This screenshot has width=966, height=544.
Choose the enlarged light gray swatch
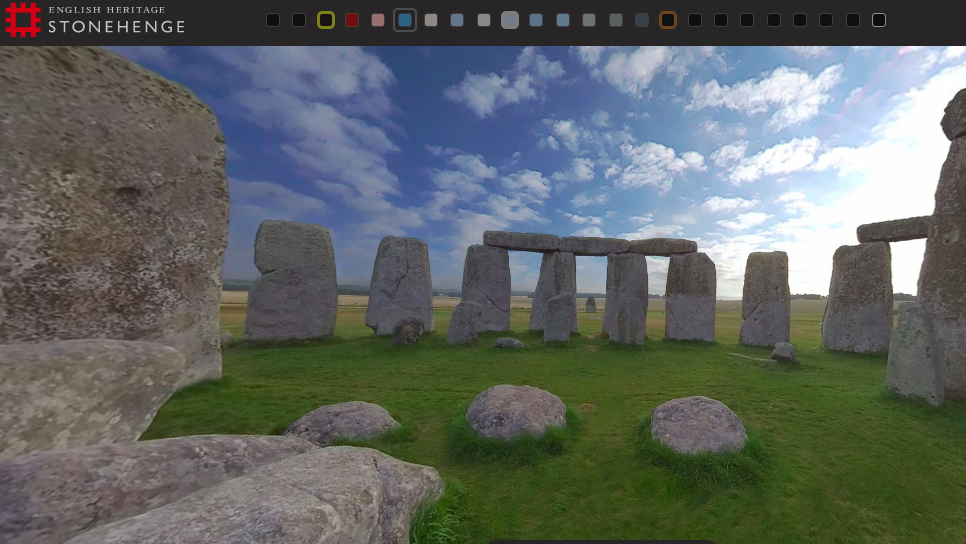[510, 20]
